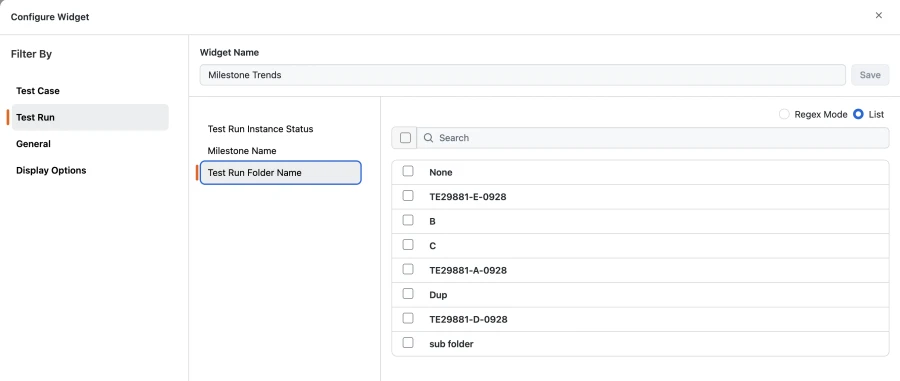Click the 'Configure Widget' title

50,17
